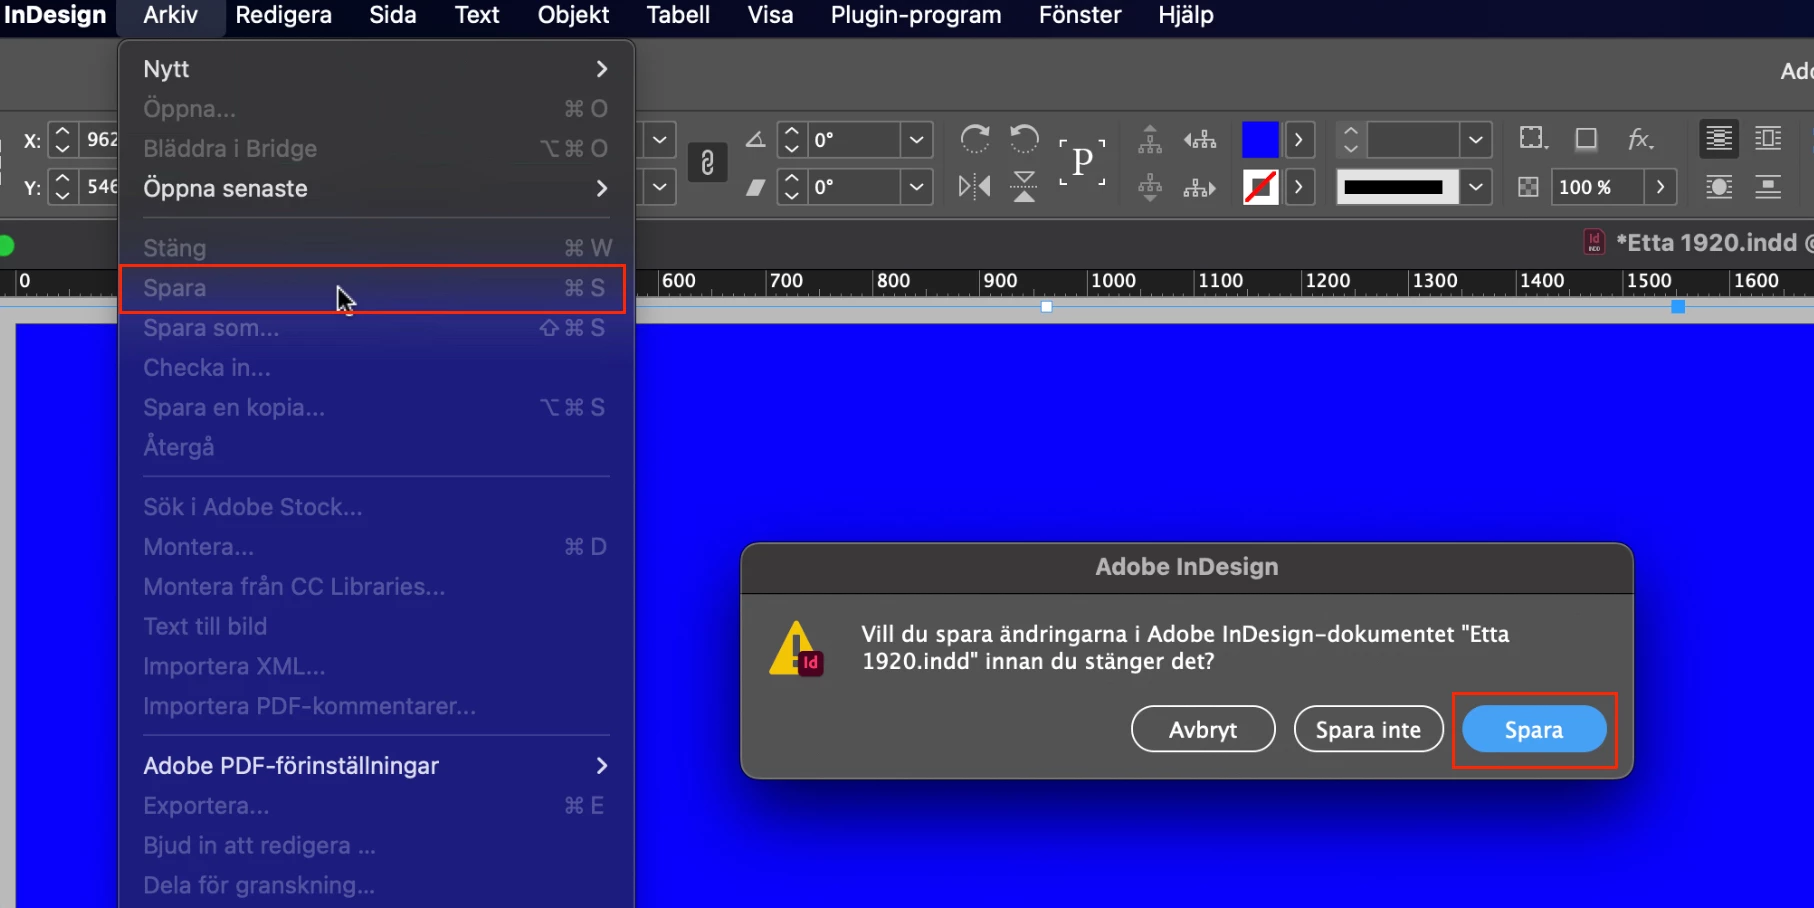Viewport: 1814px width, 908px height.
Task: Expand the fill color options arrow
Action: [1299, 139]
